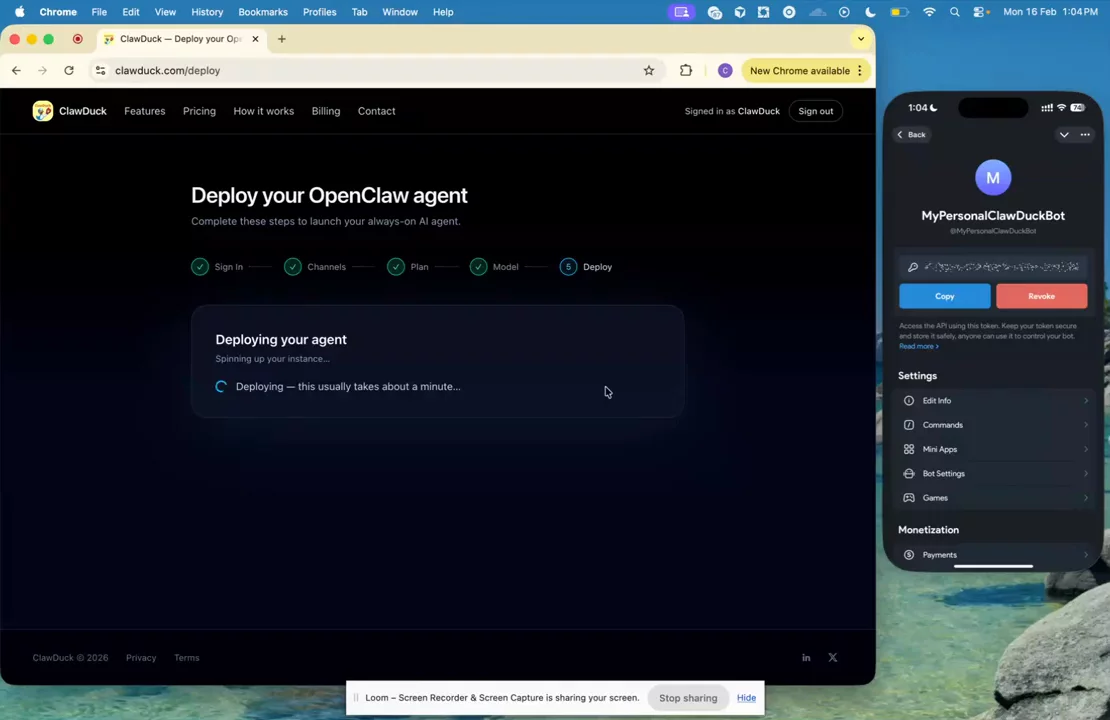Open macOS Spotlight search icon
The height and width of the screenshot is (720, 1110).
point(954,12)
